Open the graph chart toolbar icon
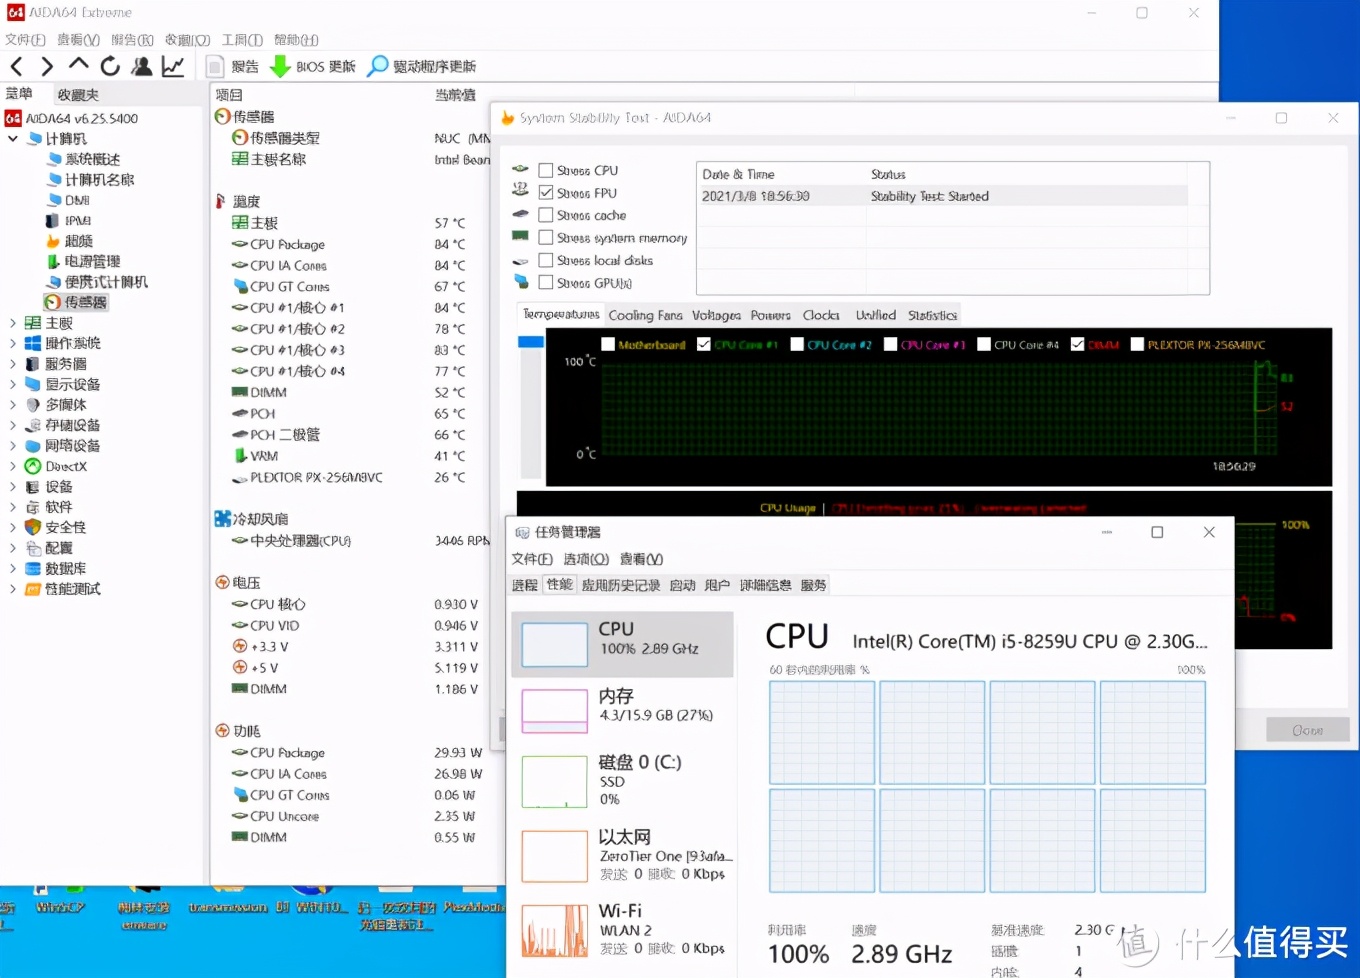 173,67
